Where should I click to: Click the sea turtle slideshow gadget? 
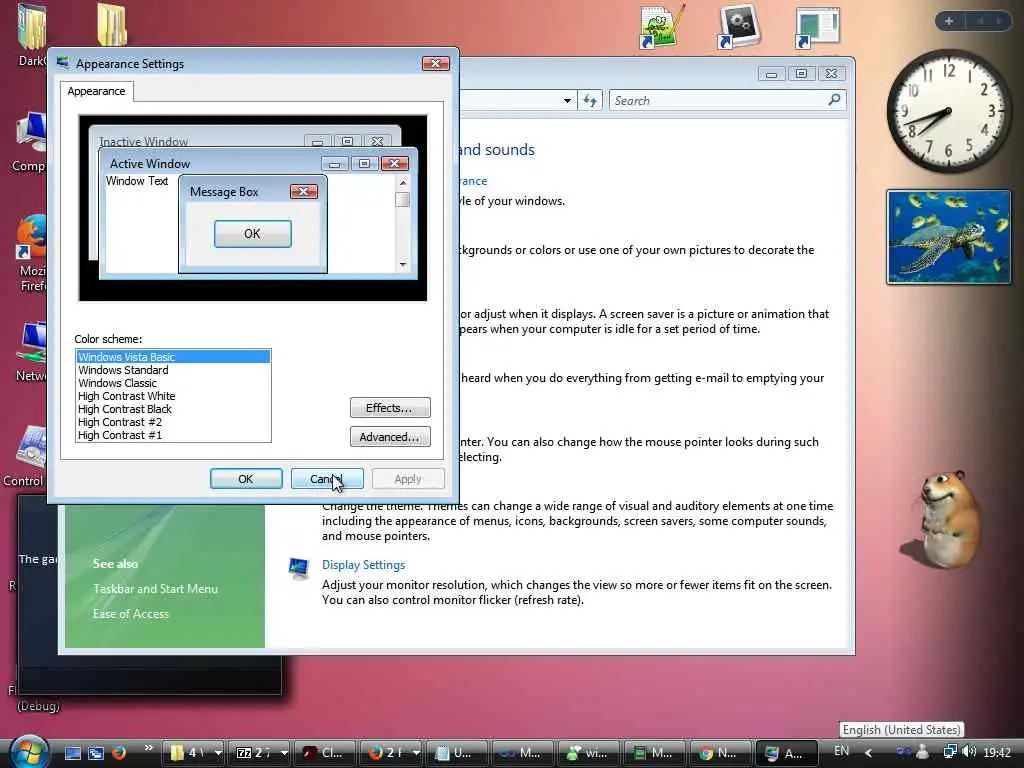tap(948, 237)
